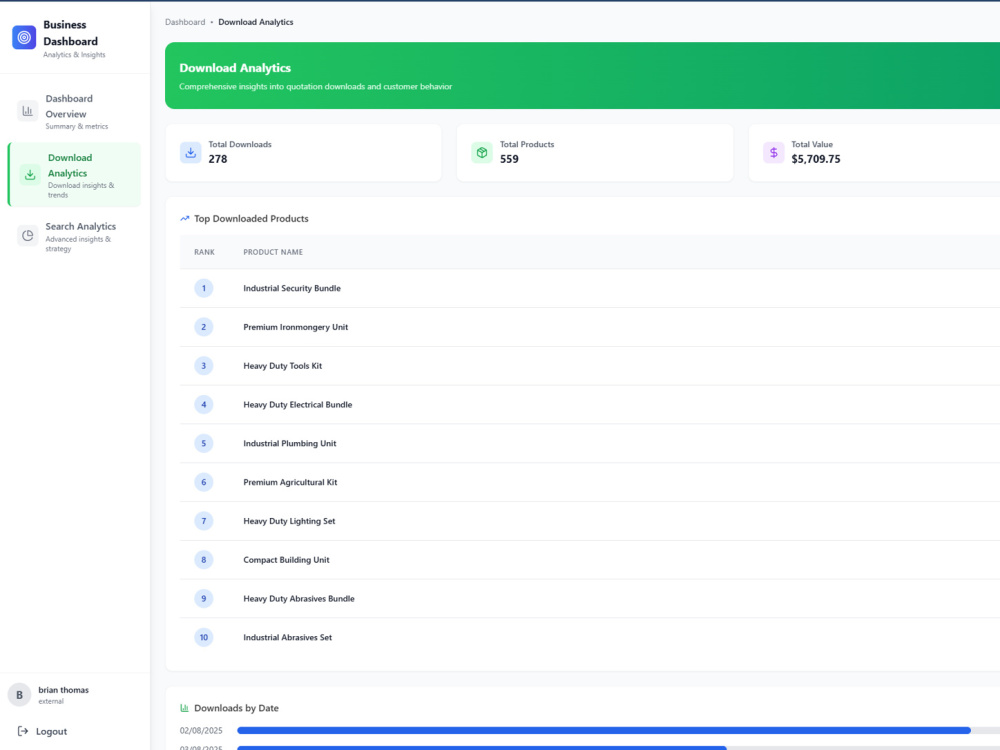Click the Heavy Duty Tools Kit row
Screen dimensions: 1000x750
590,366
